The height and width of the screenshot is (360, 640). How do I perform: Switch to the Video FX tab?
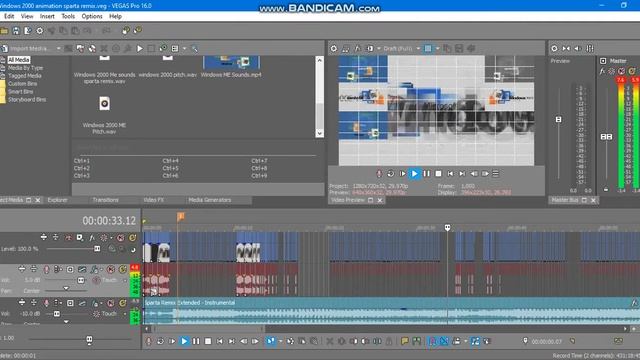[153, 200]
